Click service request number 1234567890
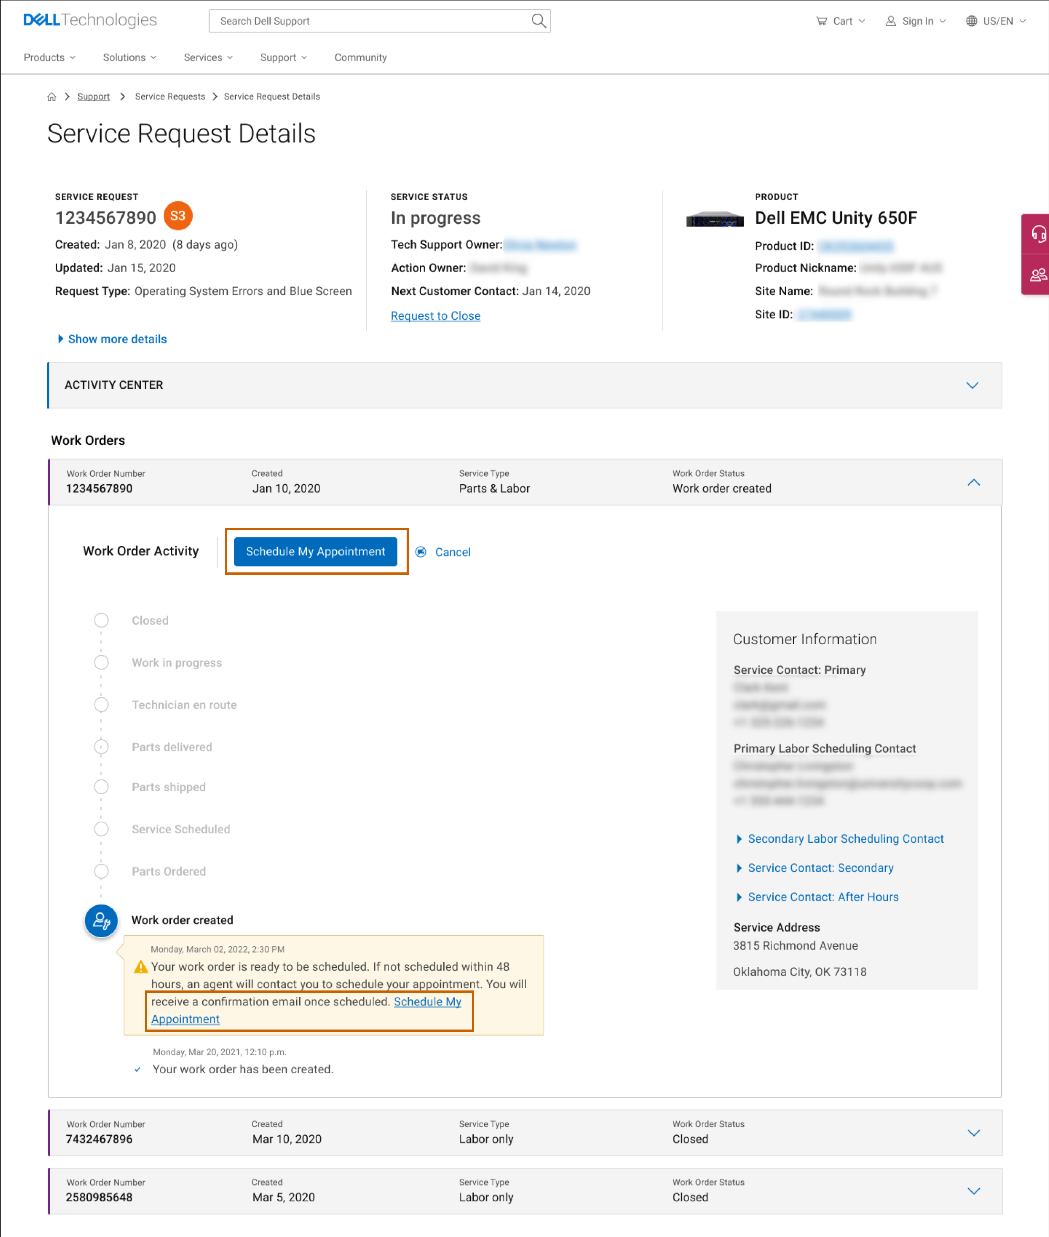Screen dimensions: 1049x1237 point(106,218)
